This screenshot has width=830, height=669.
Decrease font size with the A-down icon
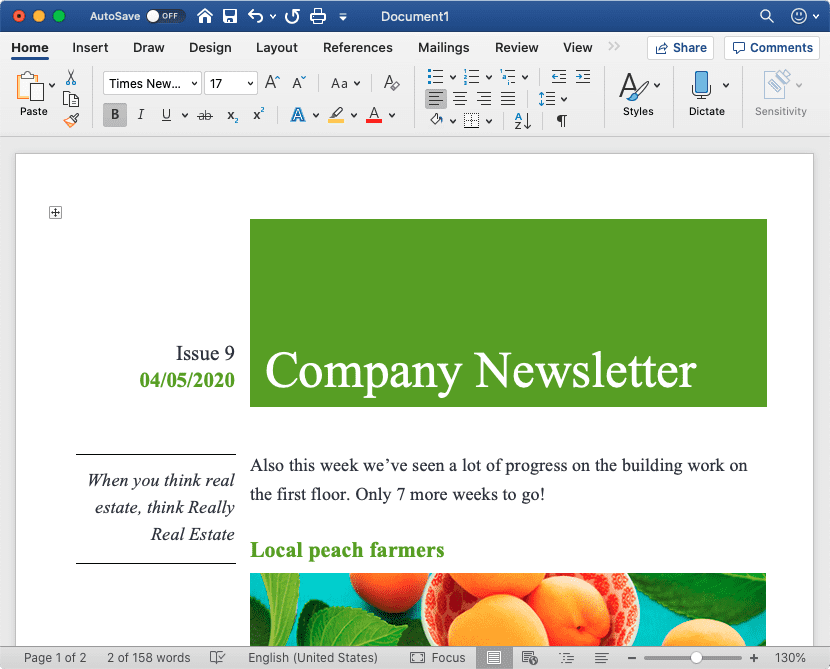pyautogui.click(x=299, y=83)
